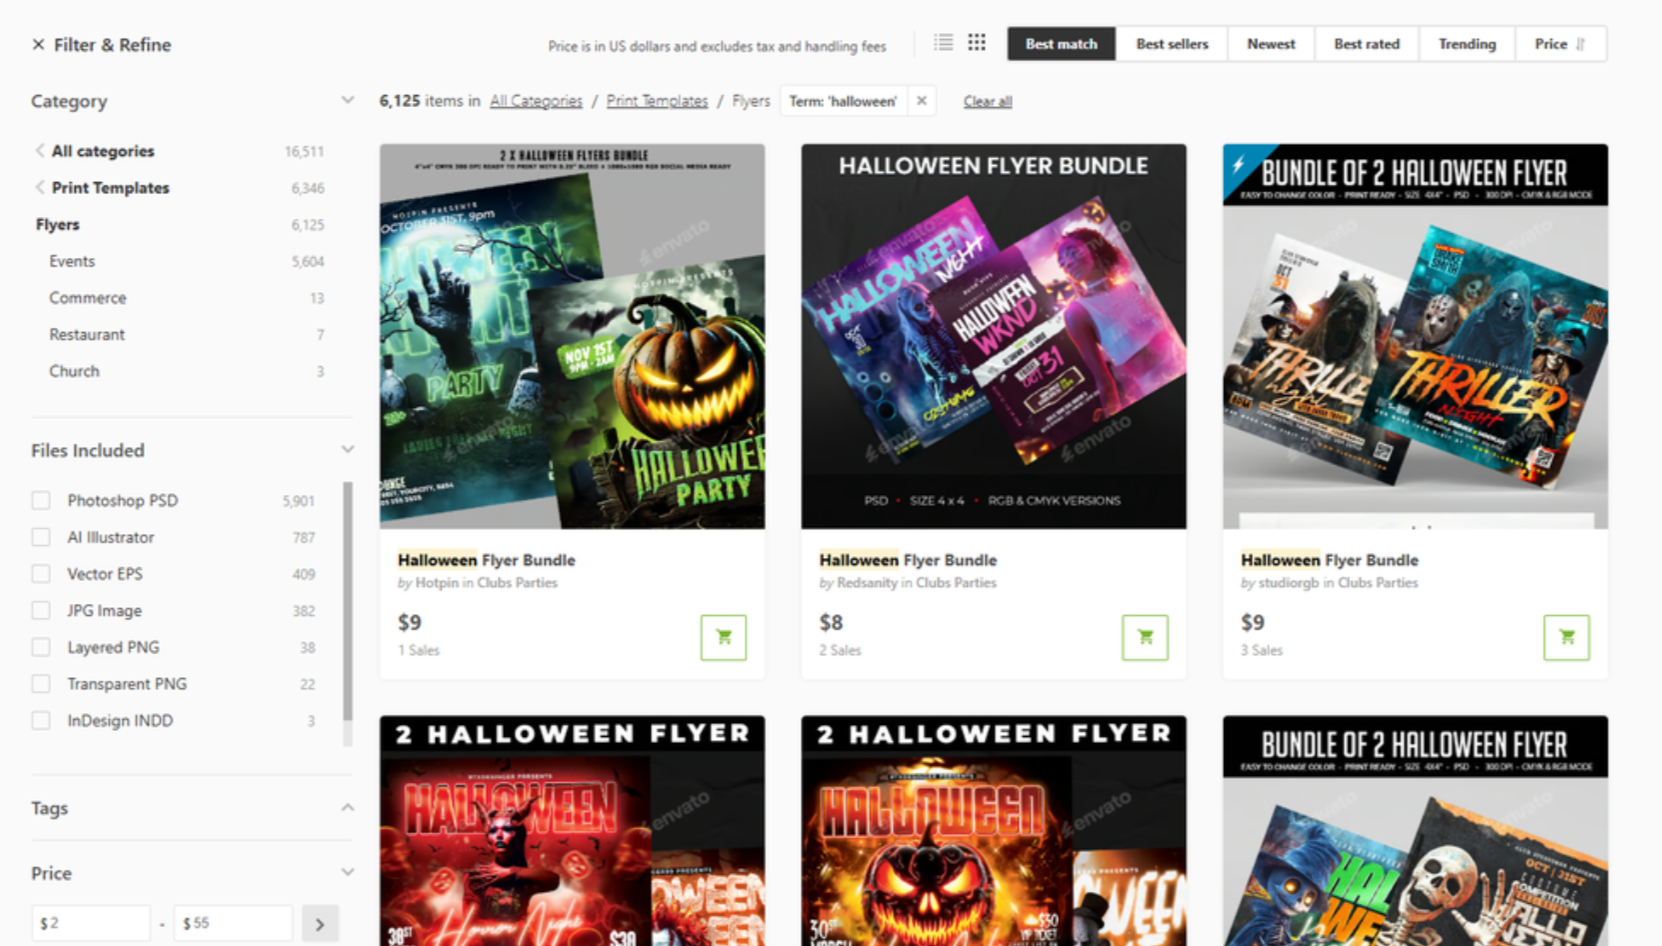Check the Vector EPS filter option
Viewport: 1662px width, 946px height.
click(40, 573)
